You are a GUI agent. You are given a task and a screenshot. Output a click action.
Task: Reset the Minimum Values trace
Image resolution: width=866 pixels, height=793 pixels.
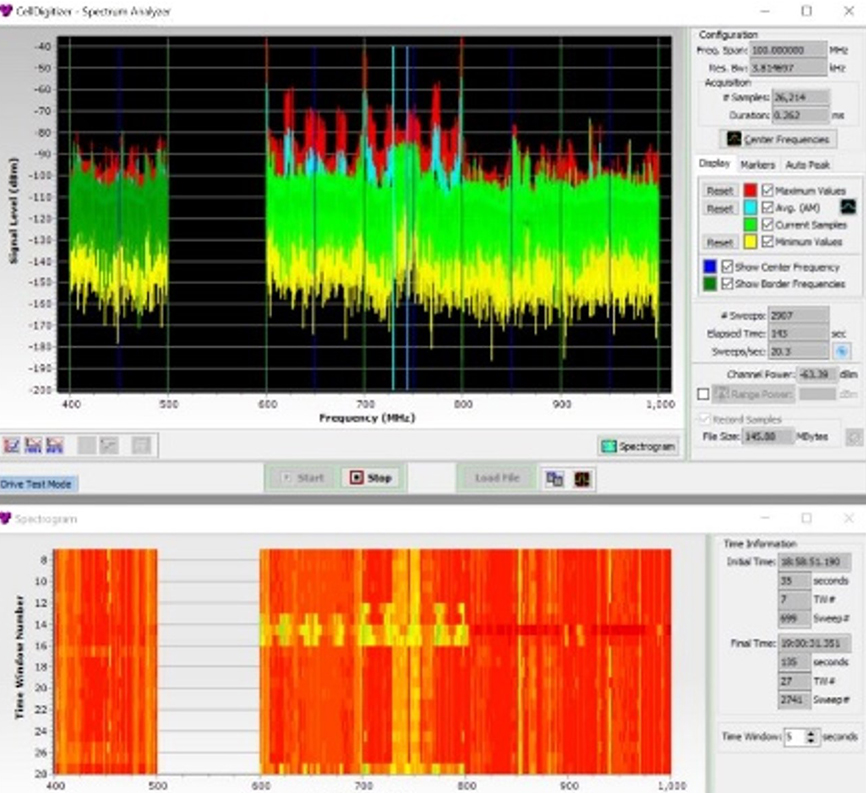pyautogui.click(x=720, y=242)
